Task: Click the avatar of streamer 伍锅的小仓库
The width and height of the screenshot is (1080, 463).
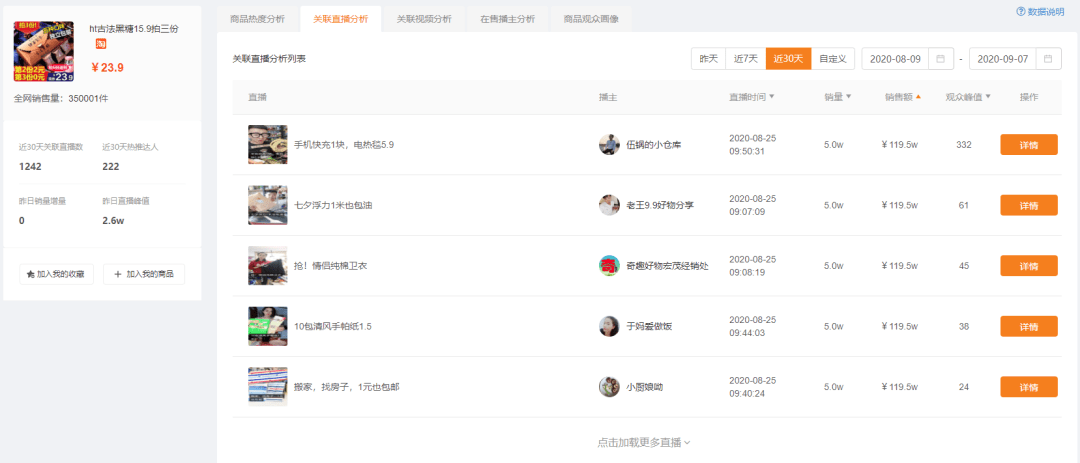Action: point(609,145)
